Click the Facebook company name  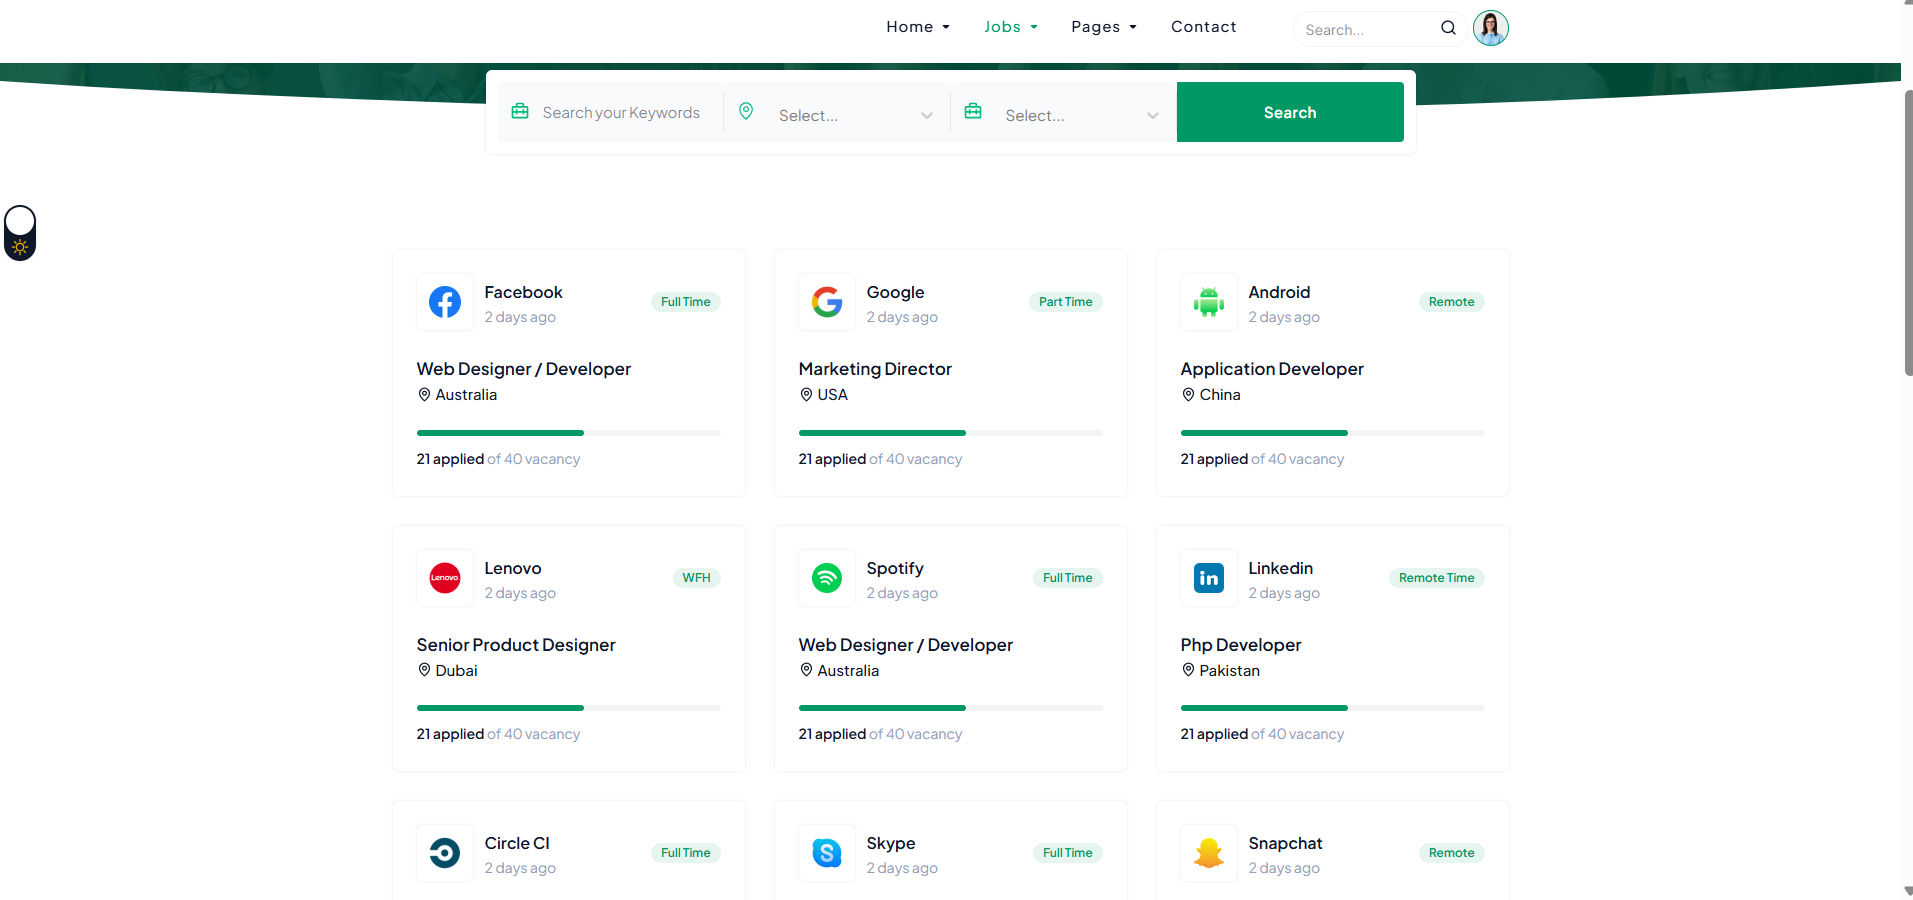point(524,292)
